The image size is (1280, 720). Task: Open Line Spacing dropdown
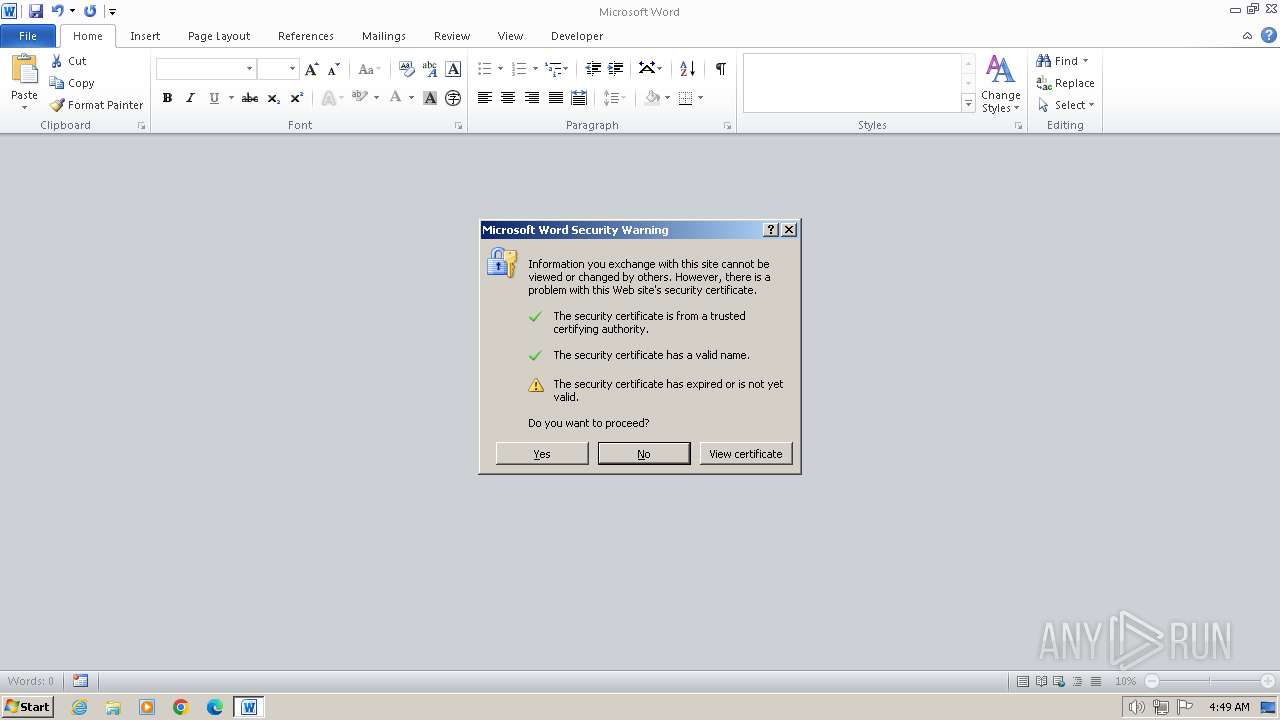(x=614, y=98)
